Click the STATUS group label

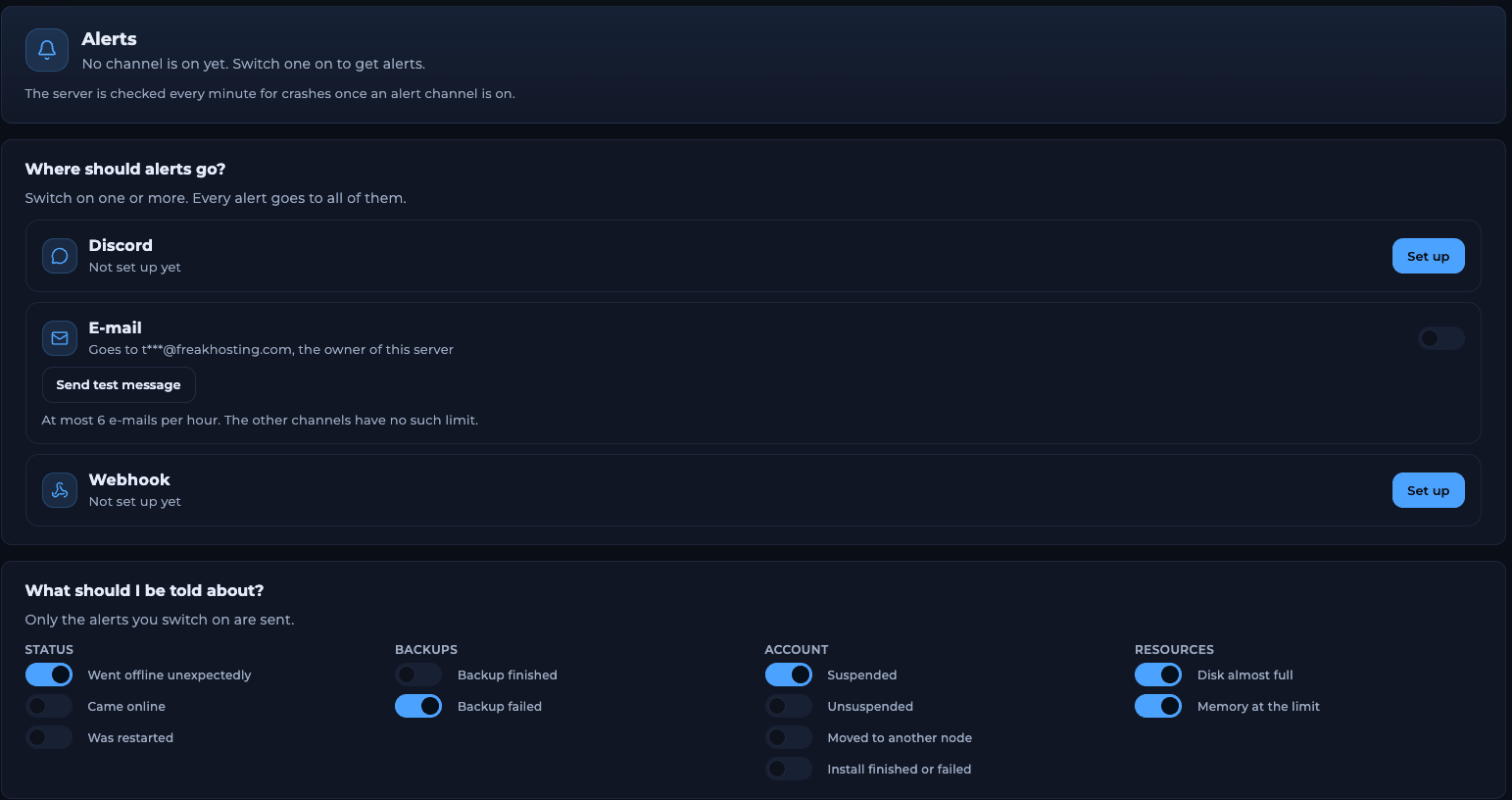coord(49,650)
